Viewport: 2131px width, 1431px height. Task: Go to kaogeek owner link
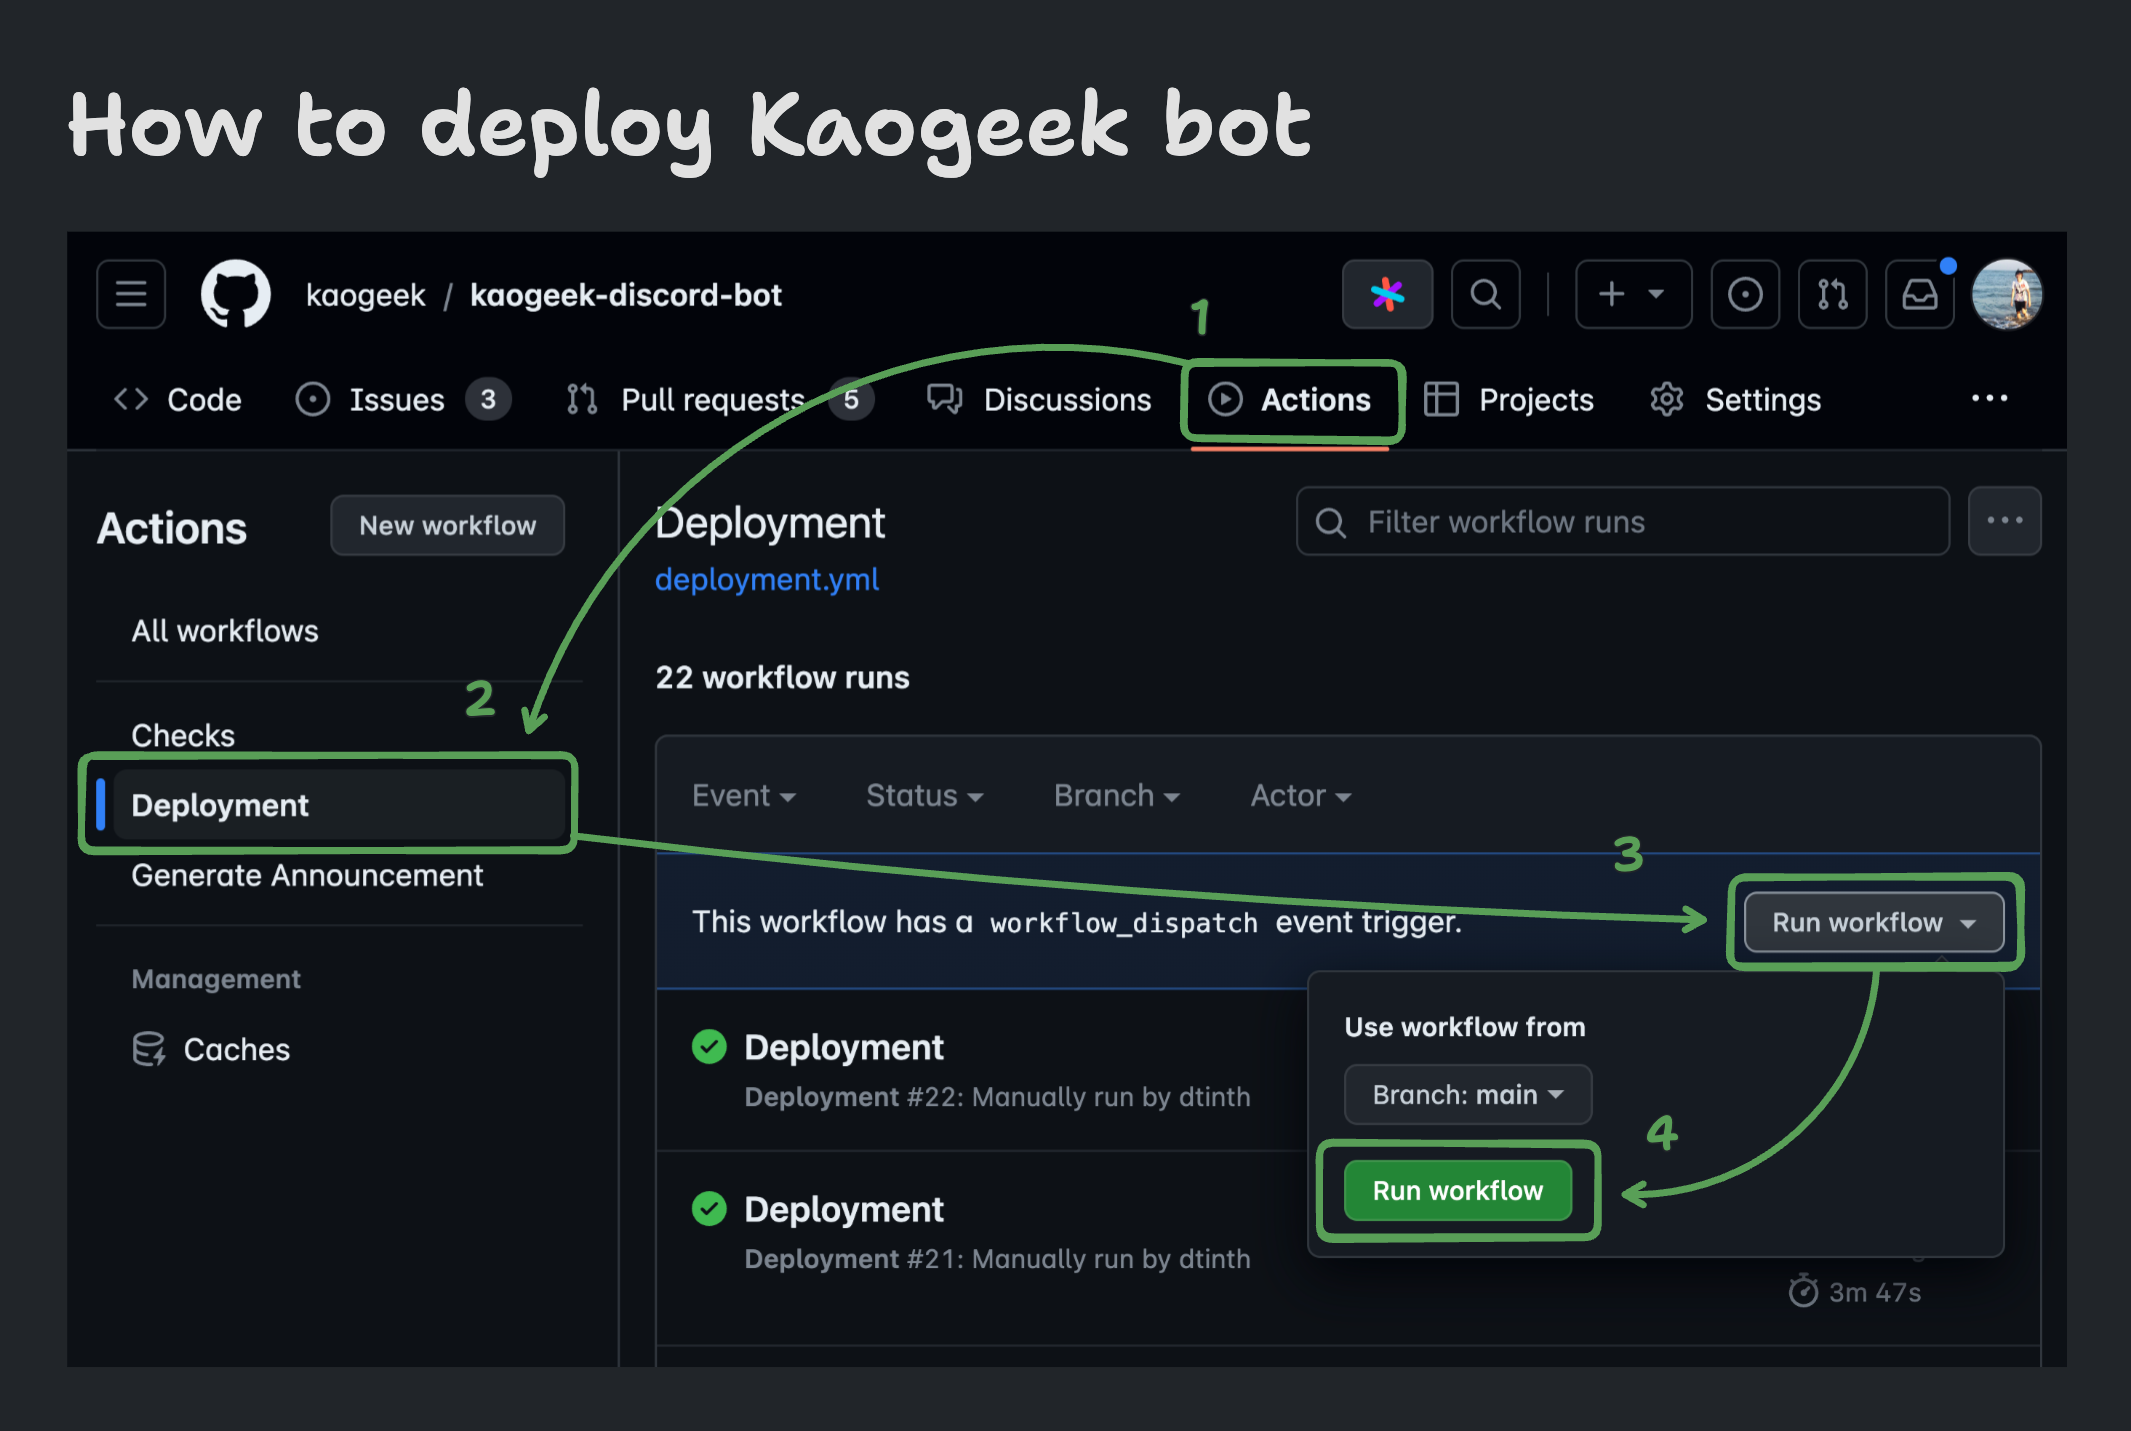(365, 295)
